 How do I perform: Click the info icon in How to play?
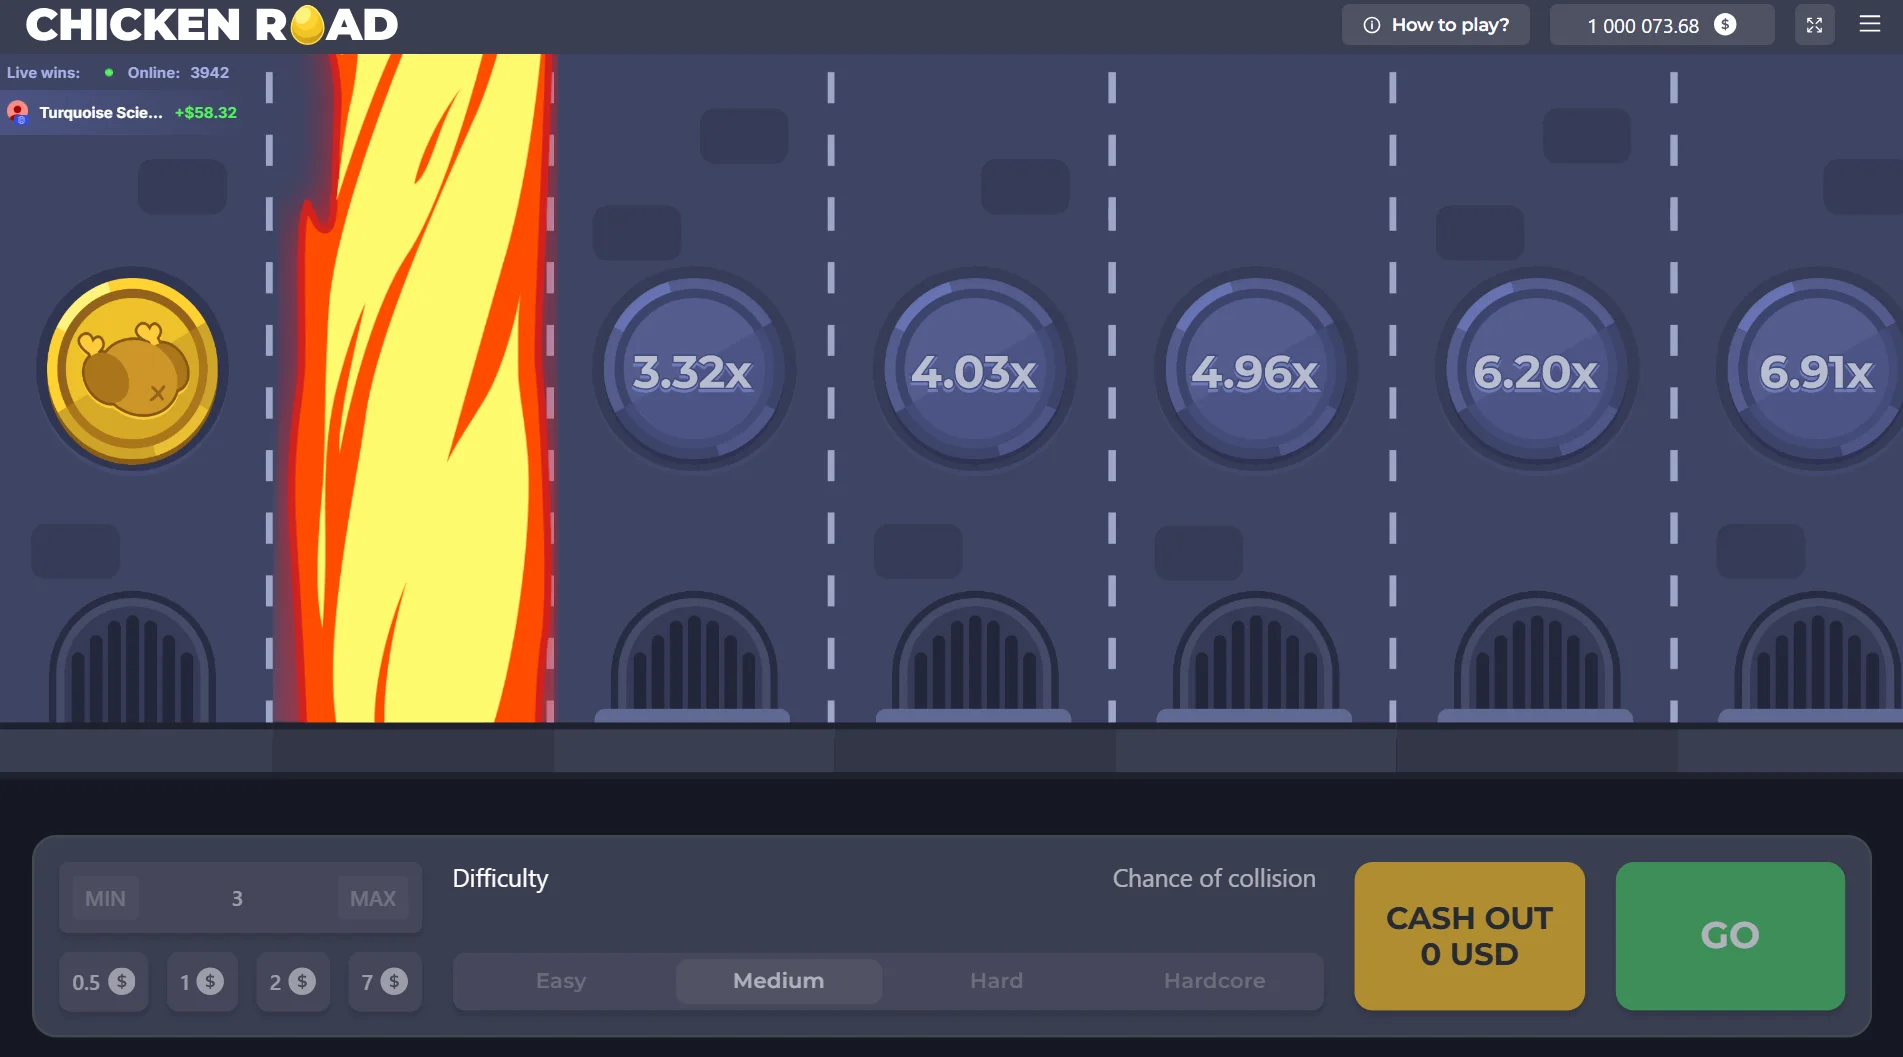1372,25
